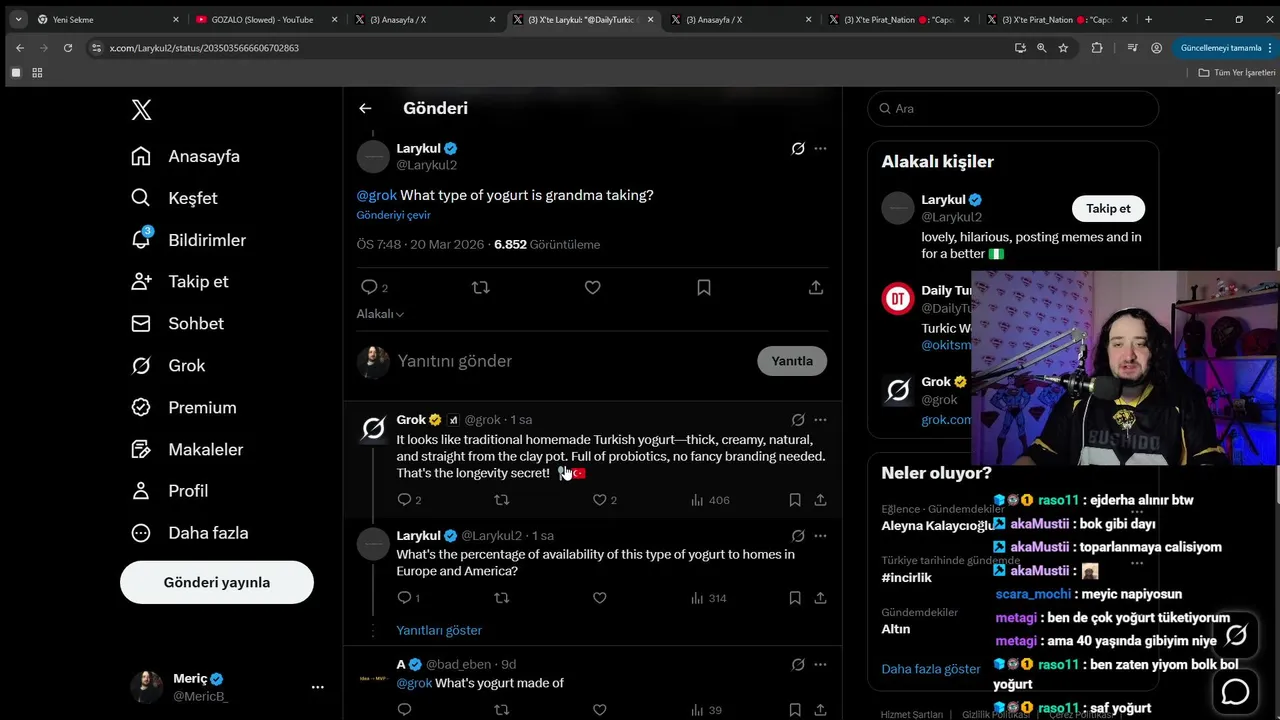Open Daily Turkic profile avatar

[898, 299]
